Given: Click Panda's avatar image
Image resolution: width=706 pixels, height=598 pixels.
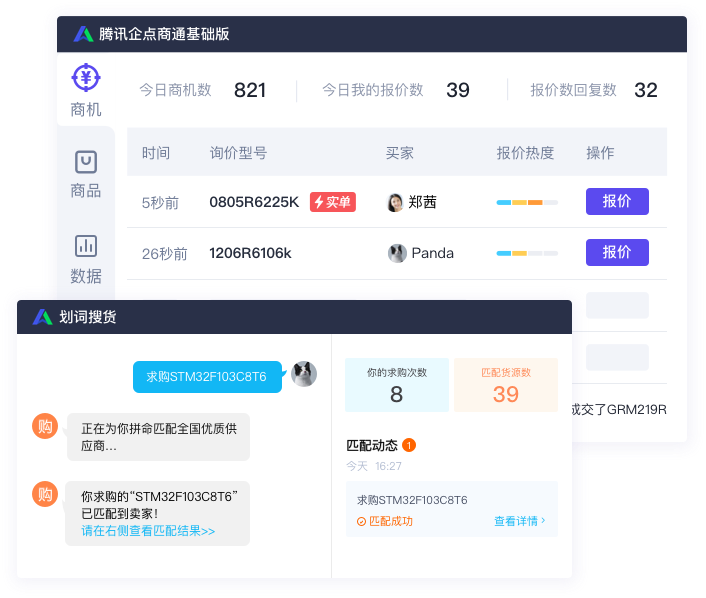Looking at the screenshot, I should [x=397, y=253].
